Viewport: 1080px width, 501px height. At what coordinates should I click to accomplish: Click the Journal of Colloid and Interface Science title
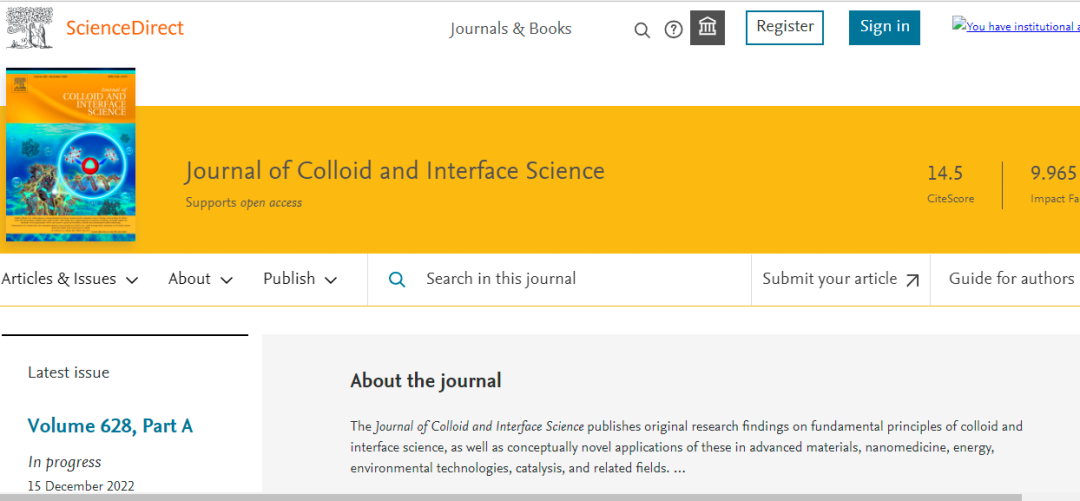[395, 171]
